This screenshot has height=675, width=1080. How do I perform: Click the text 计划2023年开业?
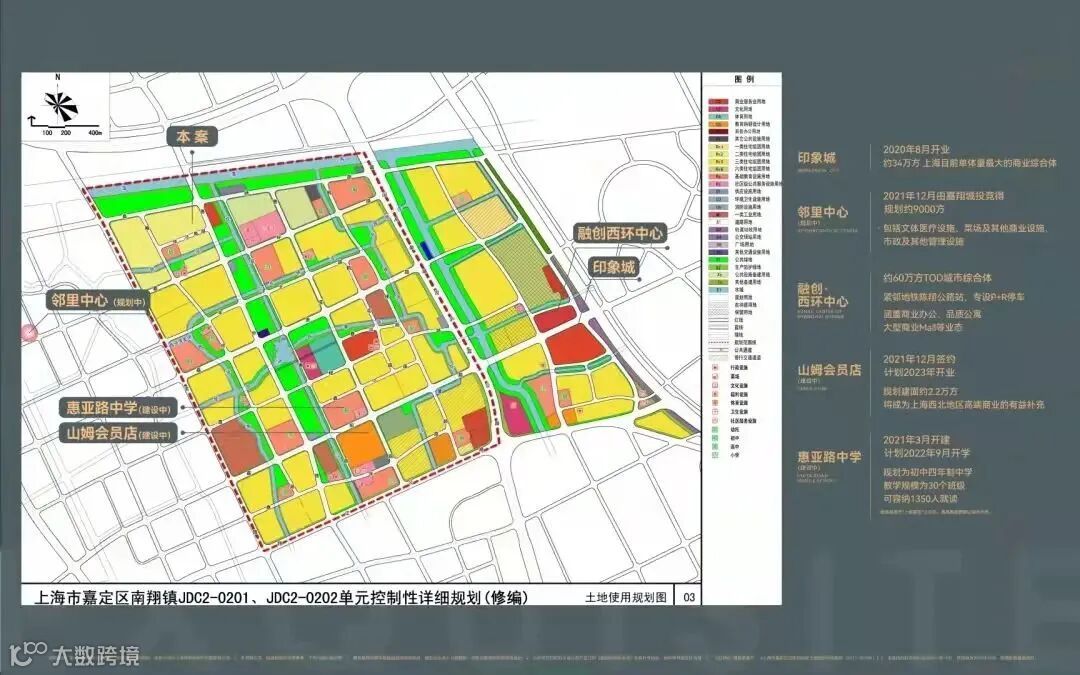pos(919,372)
